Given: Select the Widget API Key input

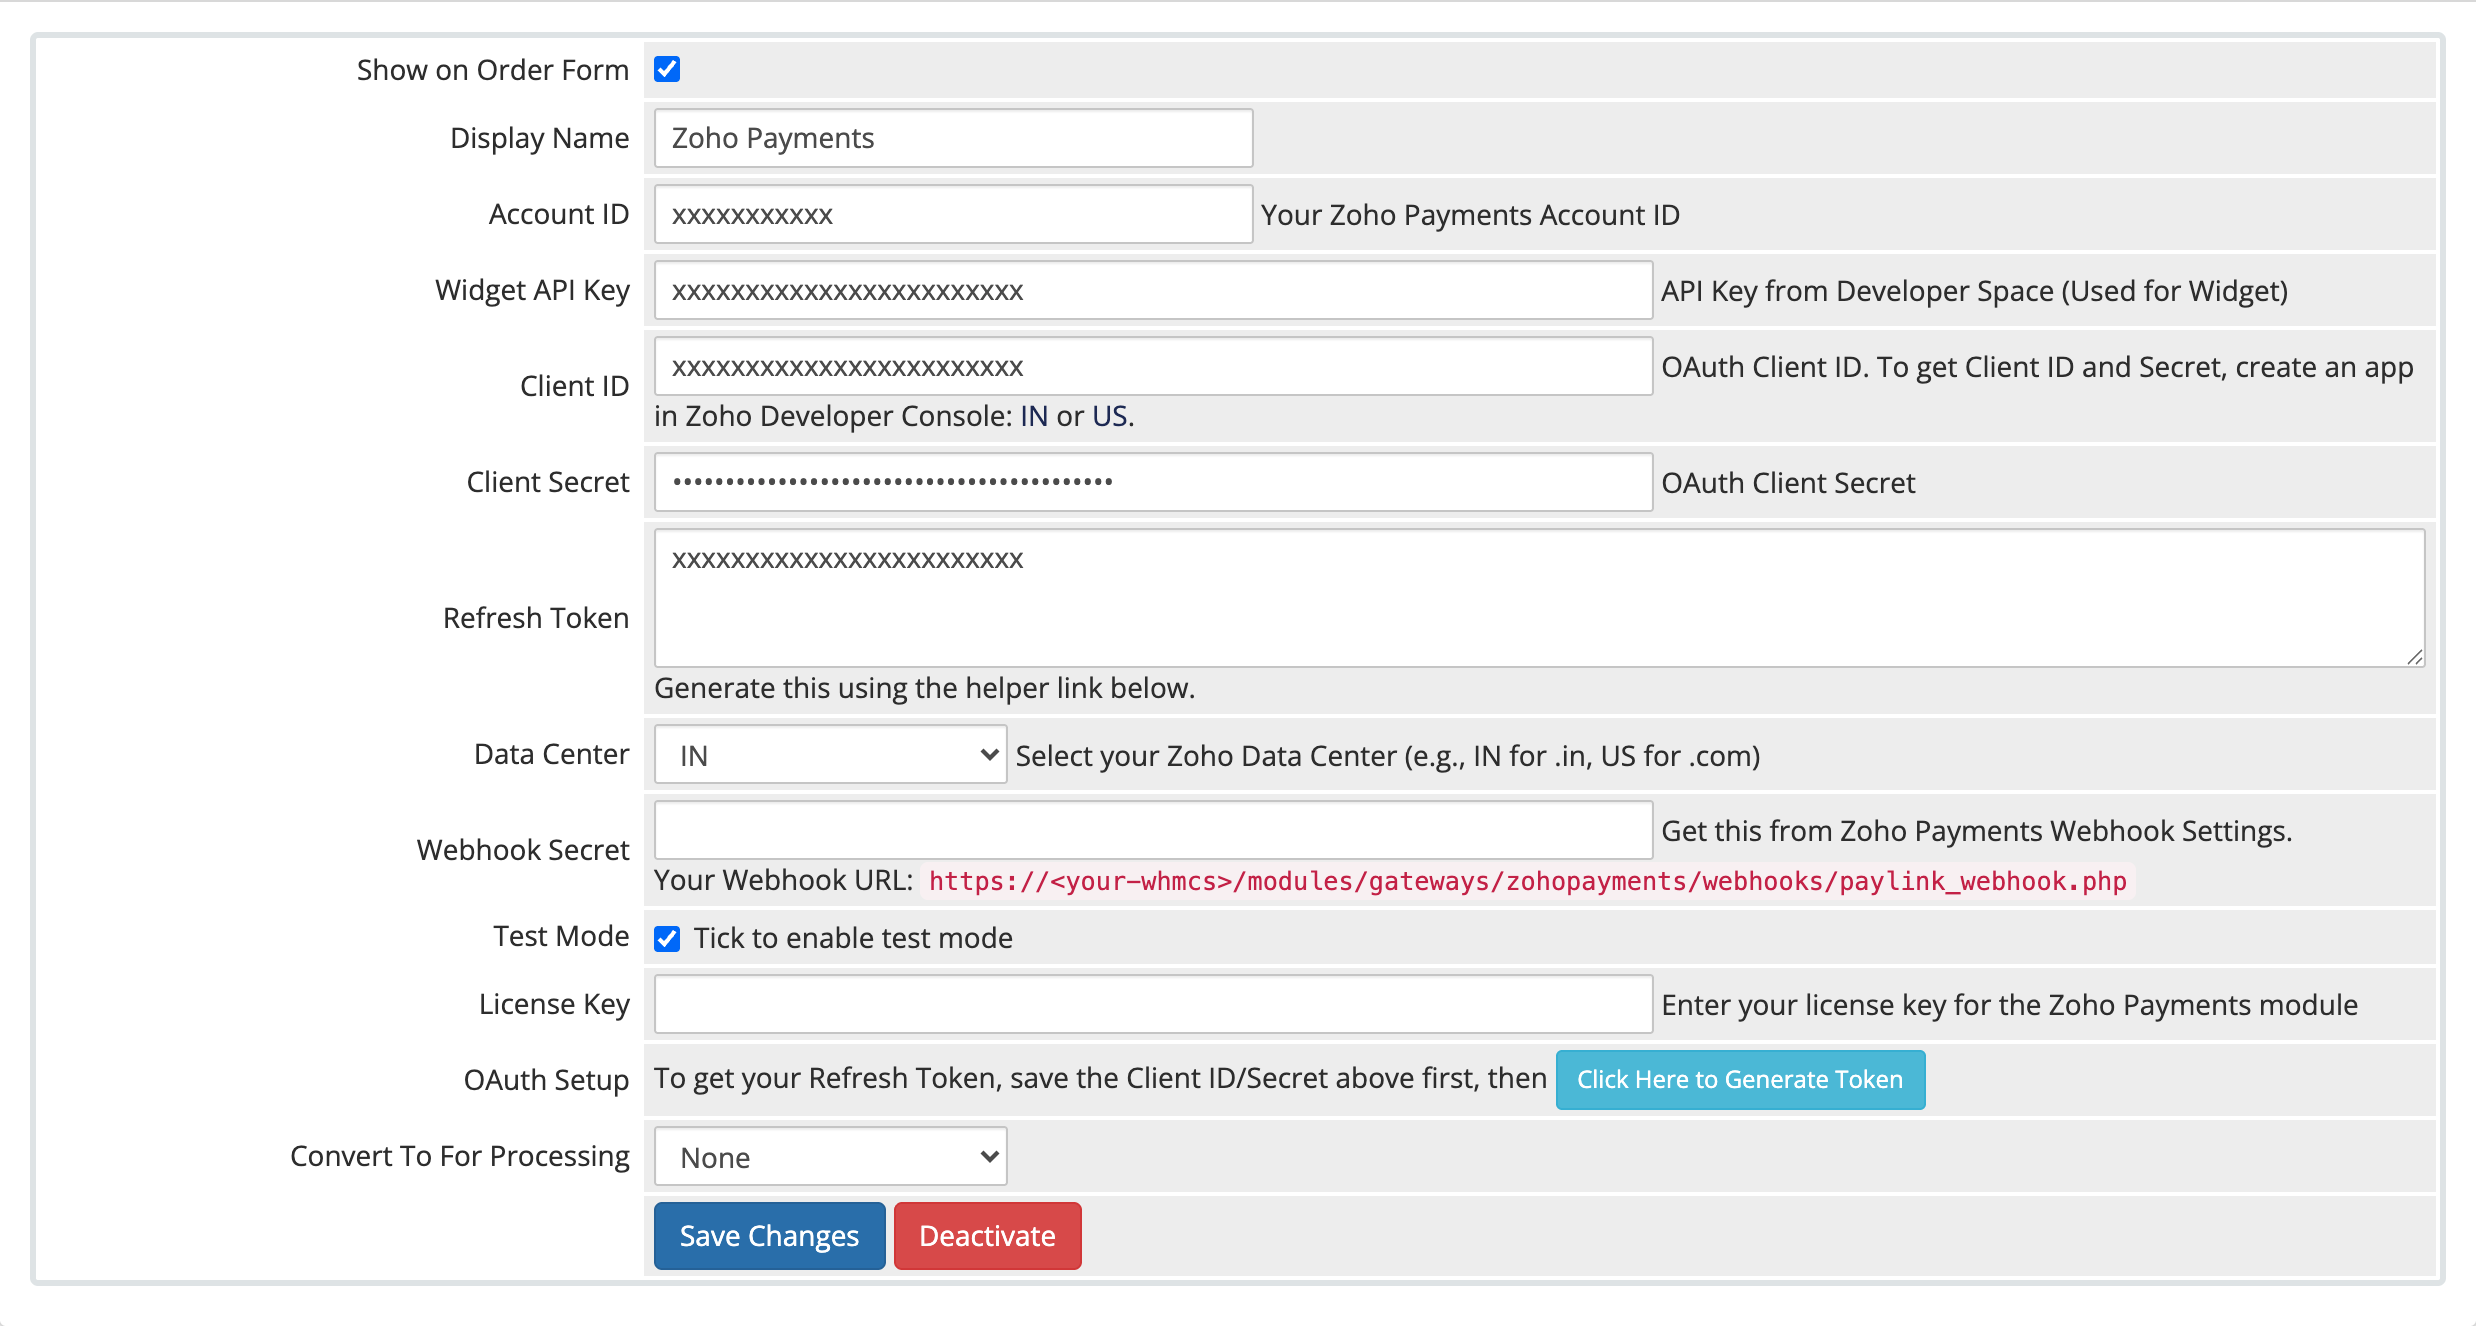Looking at the screenshot, I should click(x=1153, y=291).
